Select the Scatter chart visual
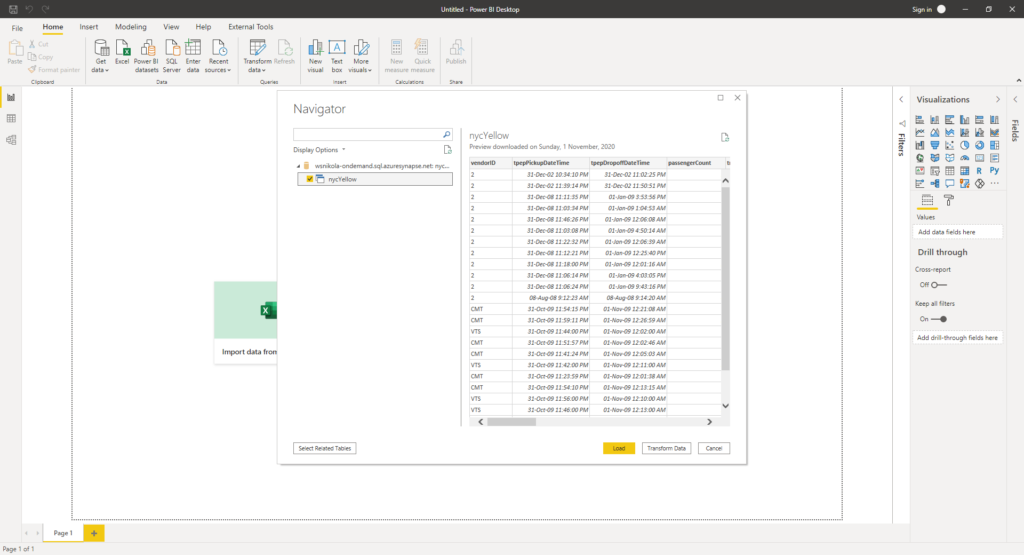 pyautogui.click(x=950, y=145)
